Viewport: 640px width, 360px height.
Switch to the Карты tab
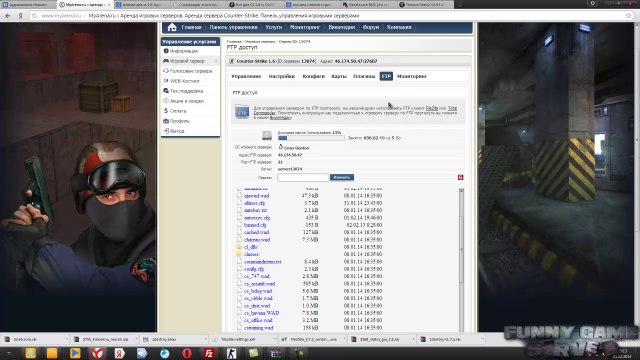[339, 76]
